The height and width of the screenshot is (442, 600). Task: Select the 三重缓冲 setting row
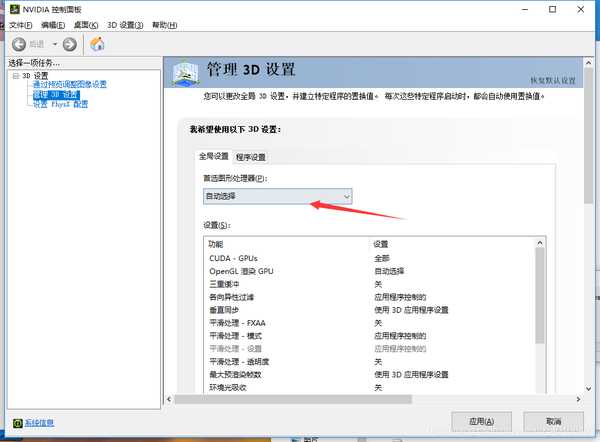pyautogui.click(x=369, y=284)
